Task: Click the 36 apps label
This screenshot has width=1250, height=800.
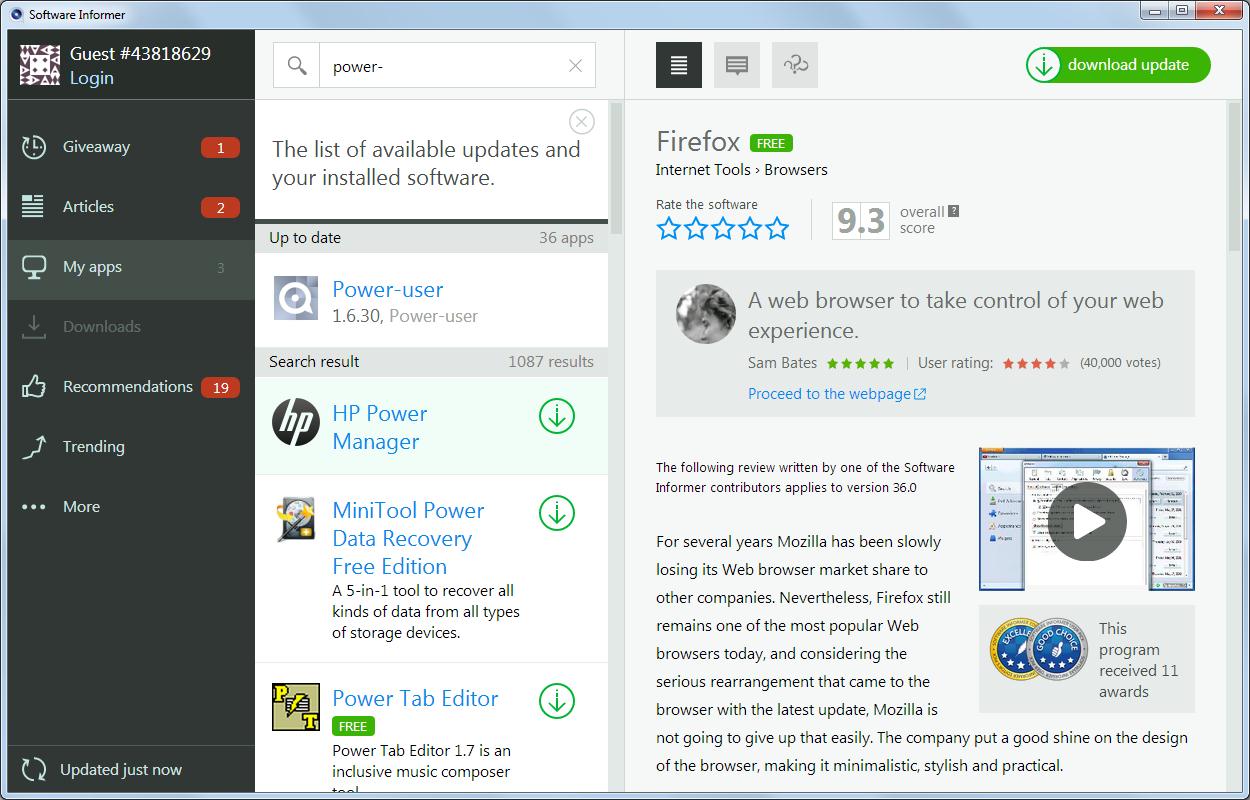Action: tap(566, 238)
